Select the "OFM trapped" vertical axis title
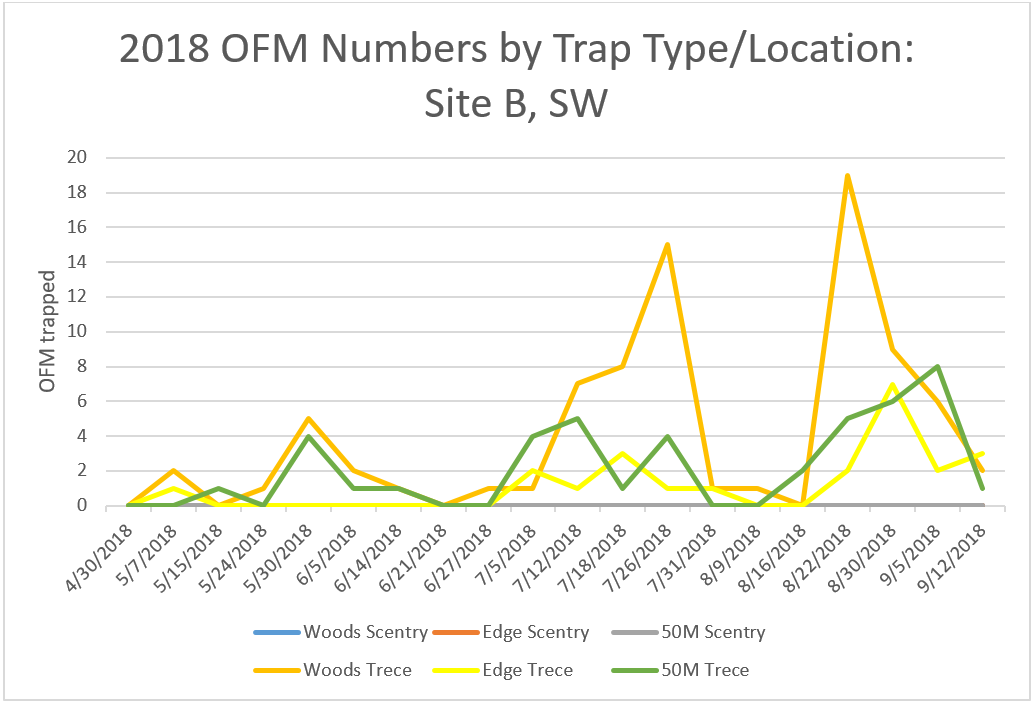This screenshot has width=1034, height=704. click(x=47, y=332)
